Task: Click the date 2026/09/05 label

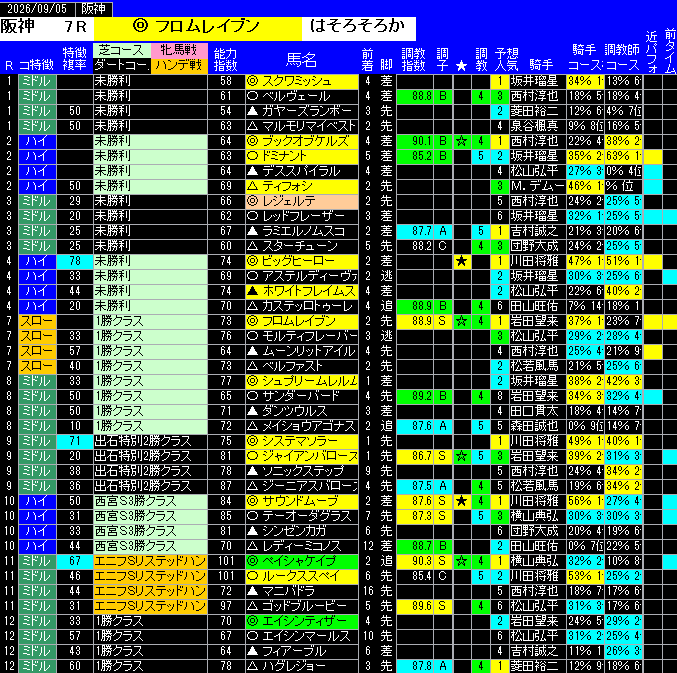Action: (x=37, y=8)
